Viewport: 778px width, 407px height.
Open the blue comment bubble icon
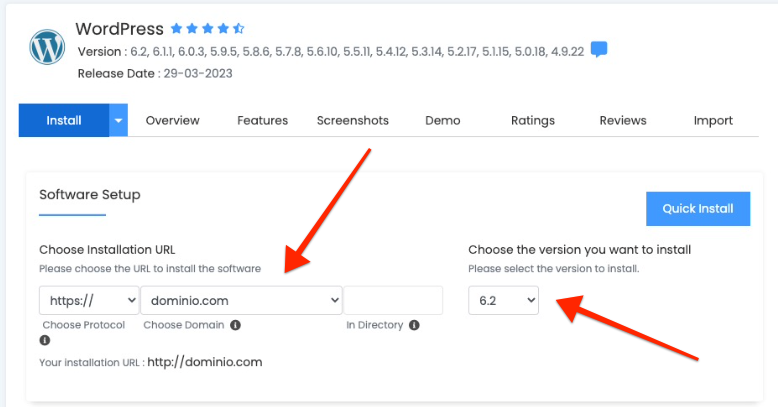point(599,50)
